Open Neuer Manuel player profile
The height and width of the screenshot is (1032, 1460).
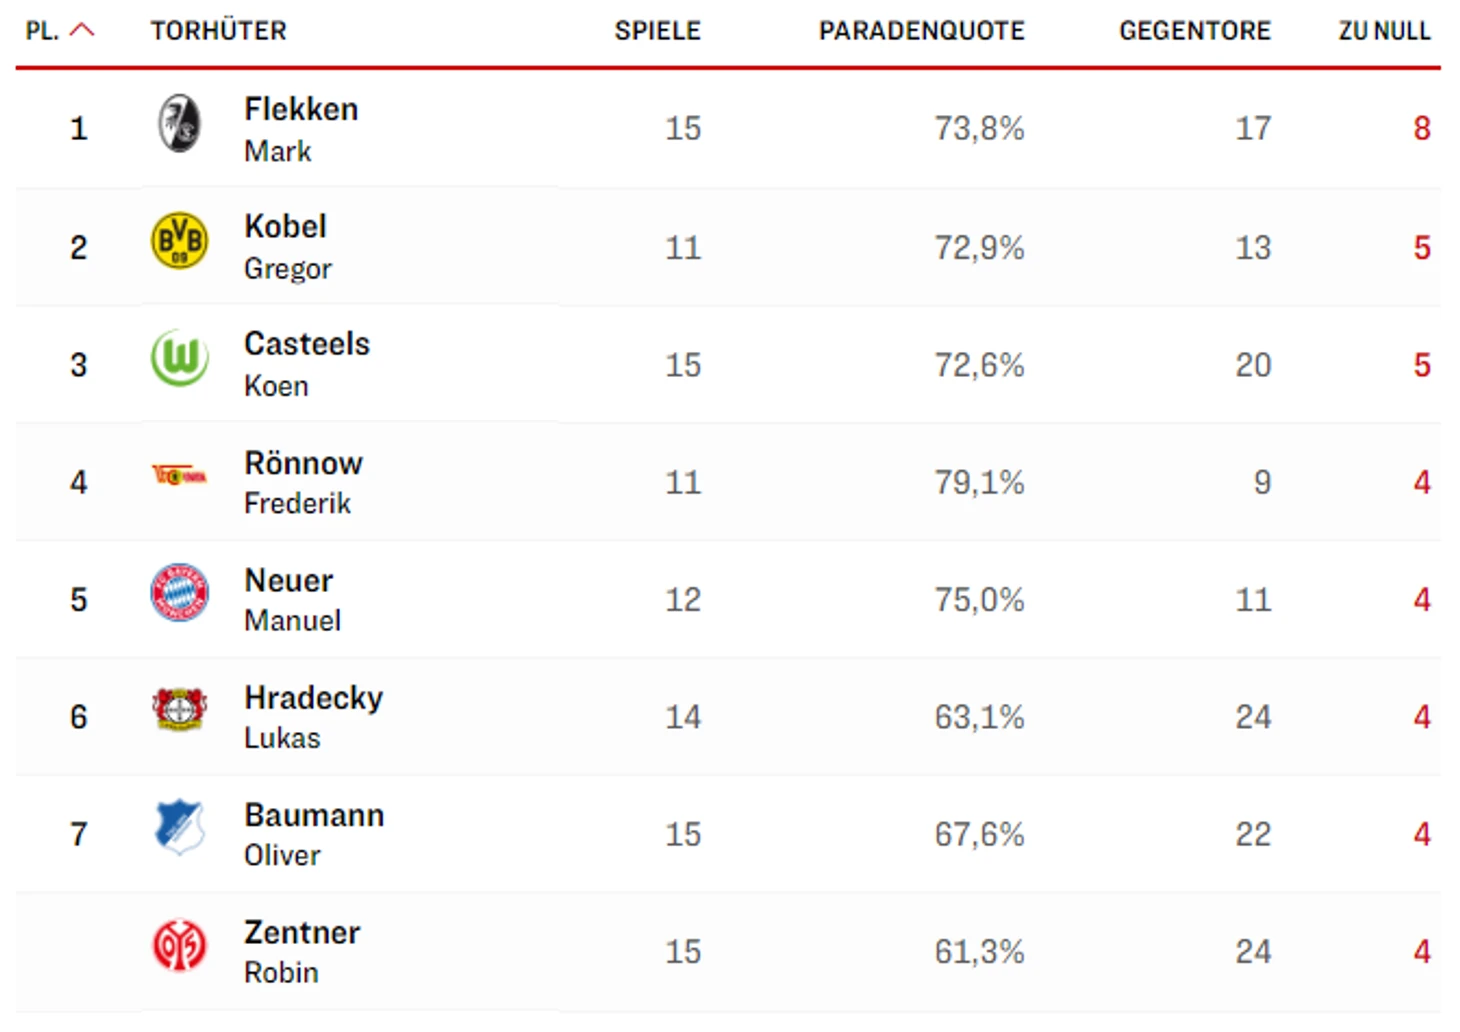(x=292, y=599)
